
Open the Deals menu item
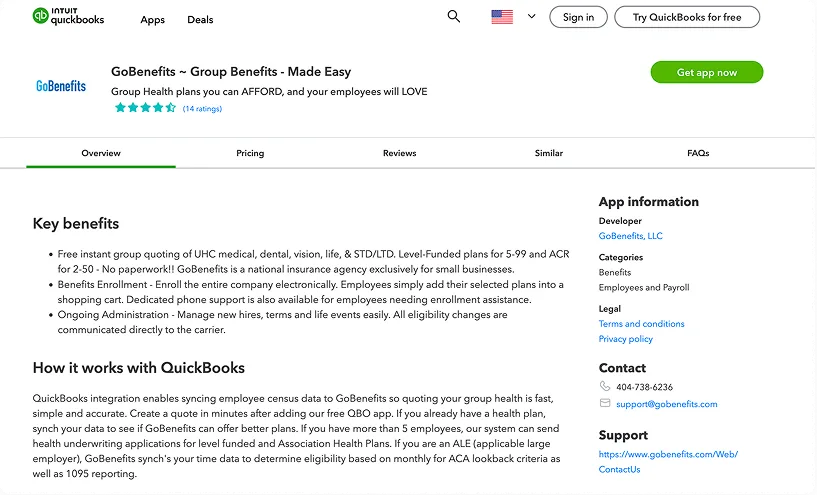200,20
